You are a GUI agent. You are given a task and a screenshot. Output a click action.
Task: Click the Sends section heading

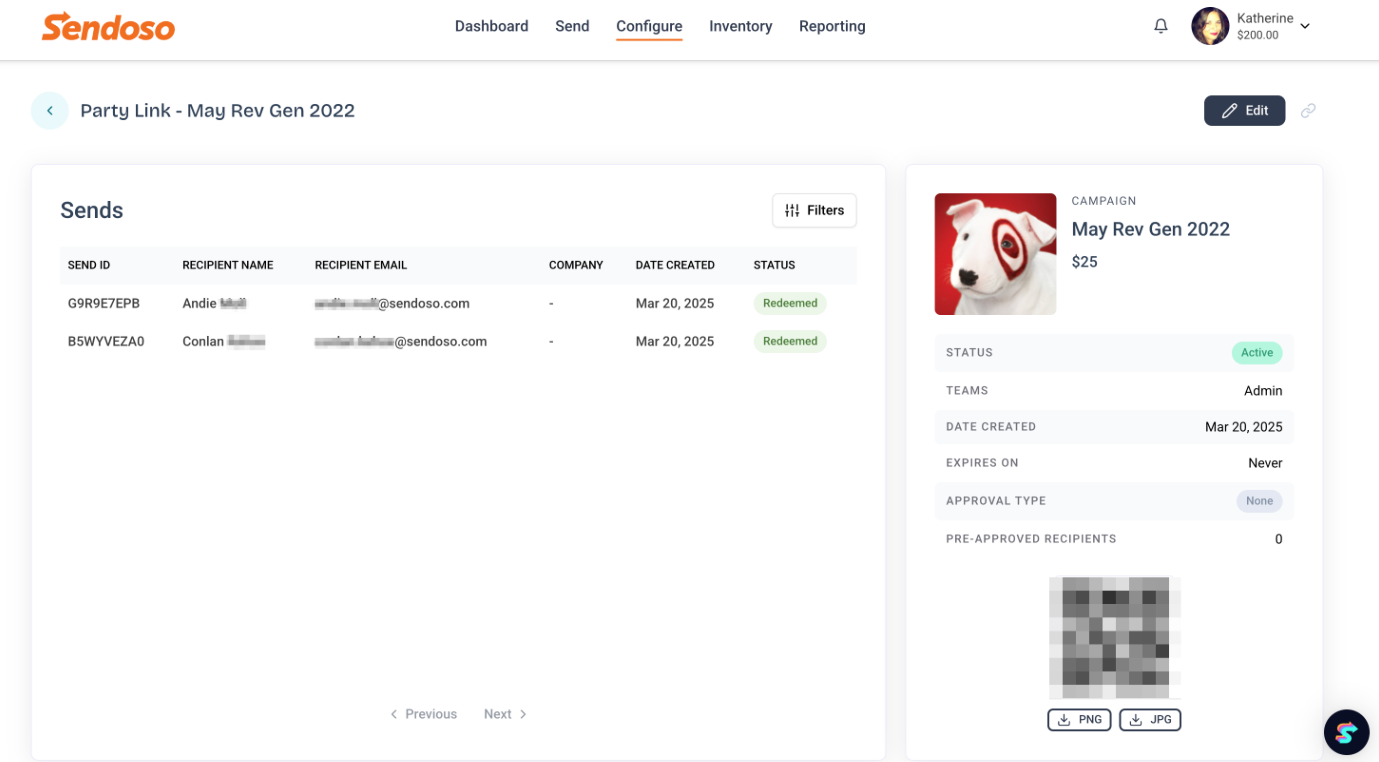point(92,210)
